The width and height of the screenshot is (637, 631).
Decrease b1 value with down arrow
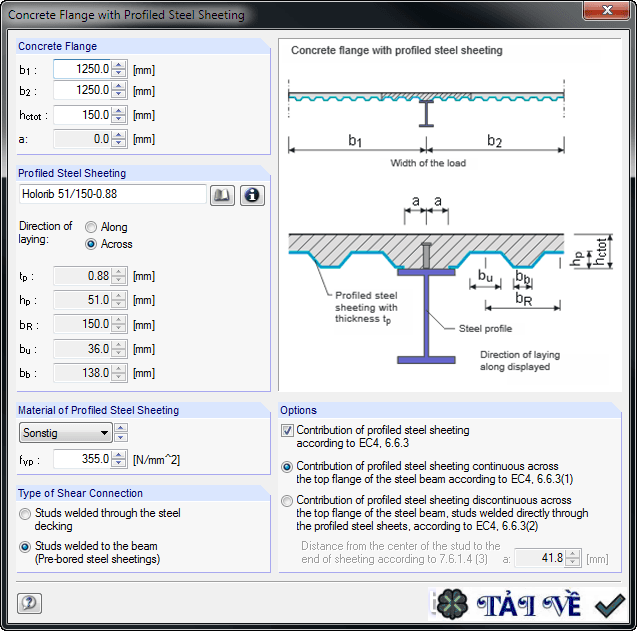[x=118, y=73]
